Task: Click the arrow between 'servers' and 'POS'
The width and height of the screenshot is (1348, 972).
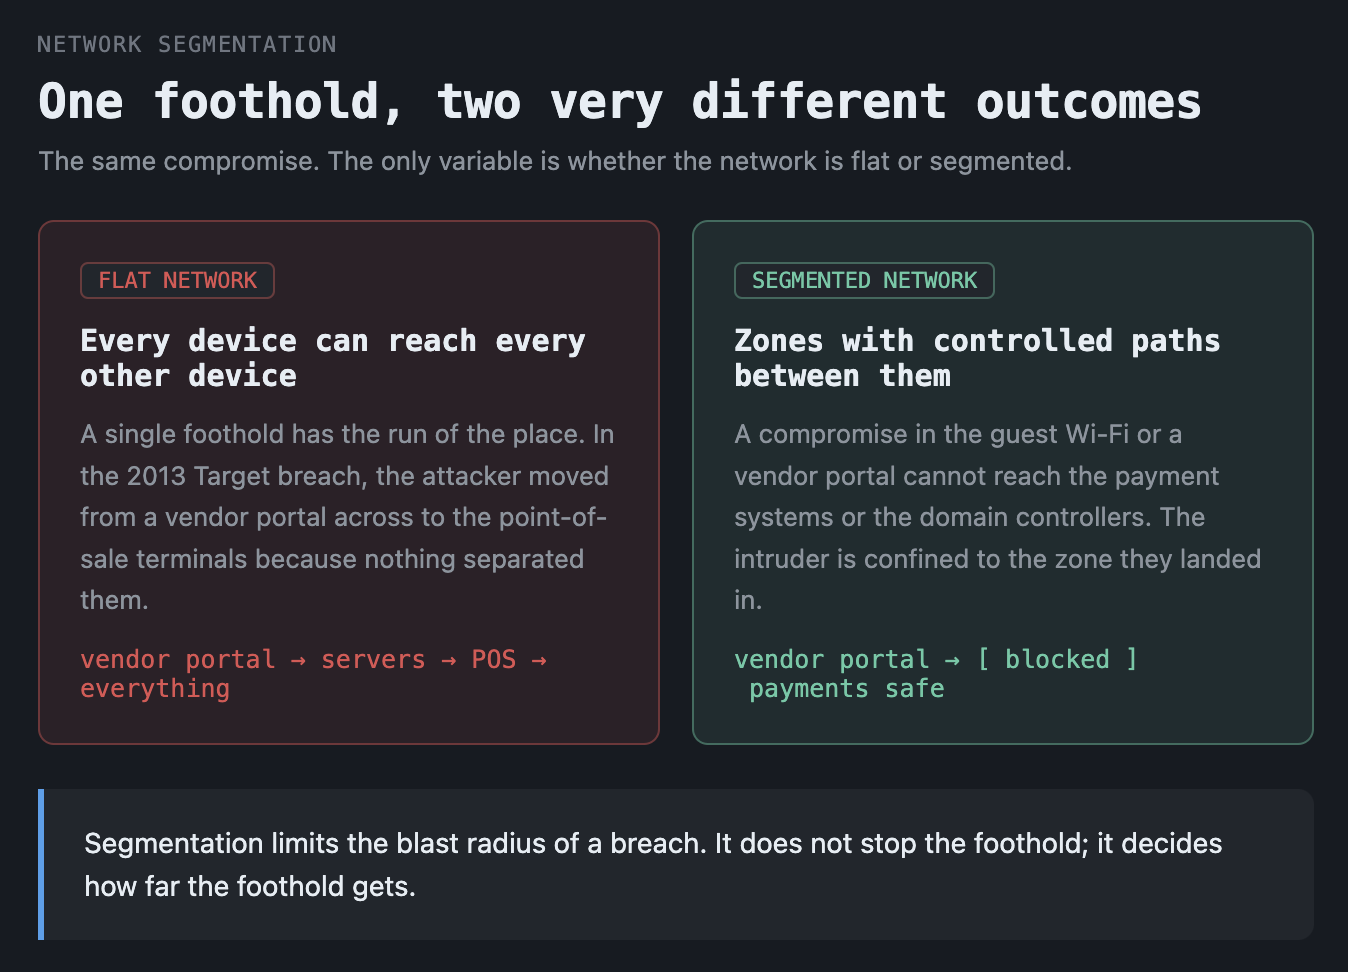Action: point(448,660)
